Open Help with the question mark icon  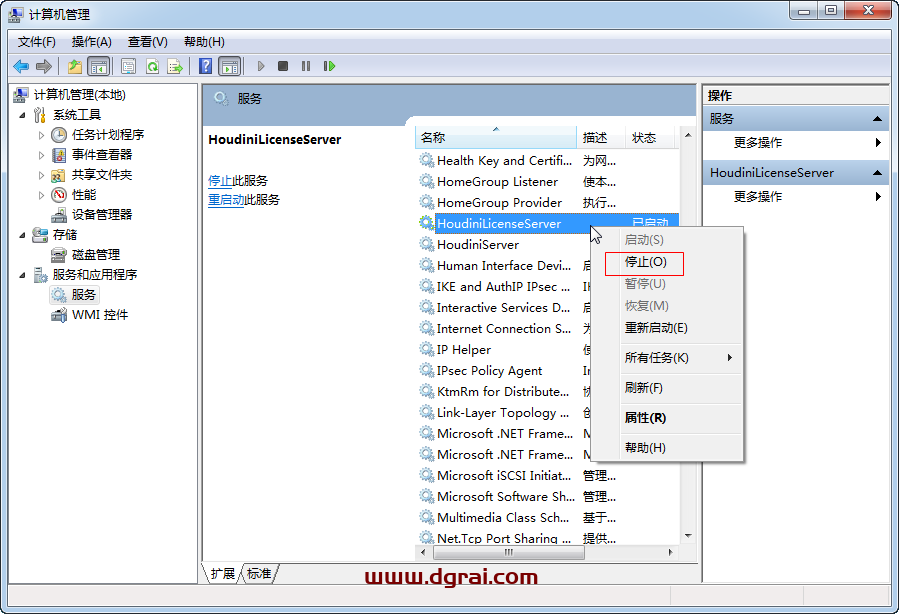(x=205, y=67)
